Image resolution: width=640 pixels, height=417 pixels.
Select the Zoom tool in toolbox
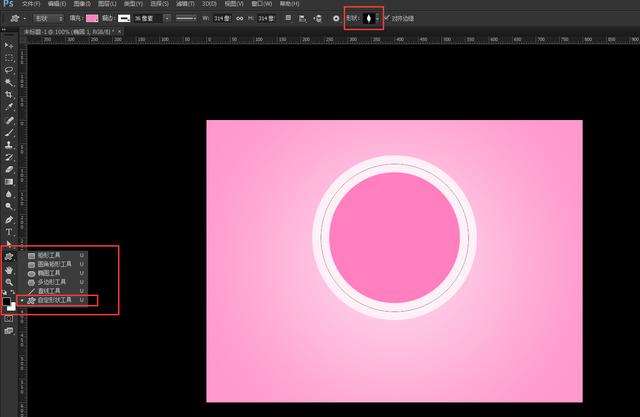coord(9,282)
